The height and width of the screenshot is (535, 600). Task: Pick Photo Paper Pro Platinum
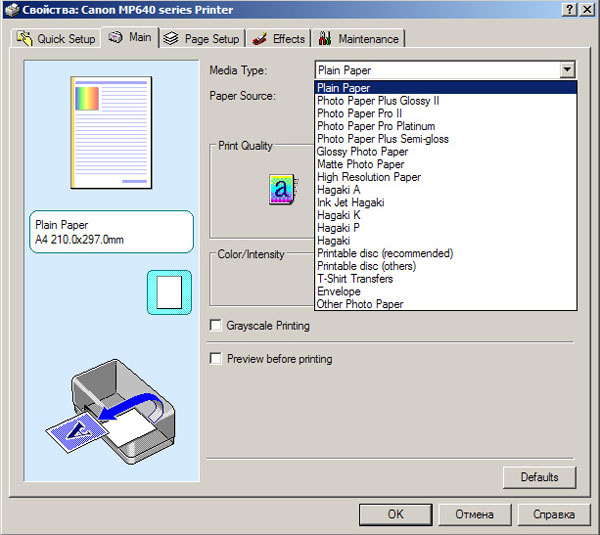446,126
